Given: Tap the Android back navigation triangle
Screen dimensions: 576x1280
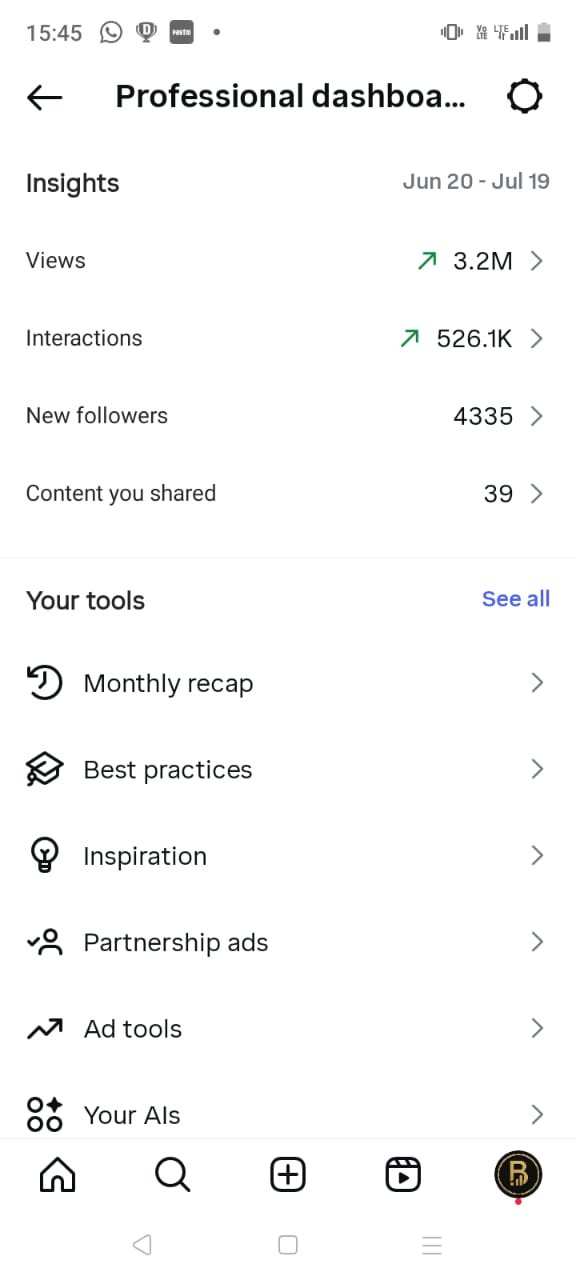Looking at the screenshot, I should [142, 1245].
